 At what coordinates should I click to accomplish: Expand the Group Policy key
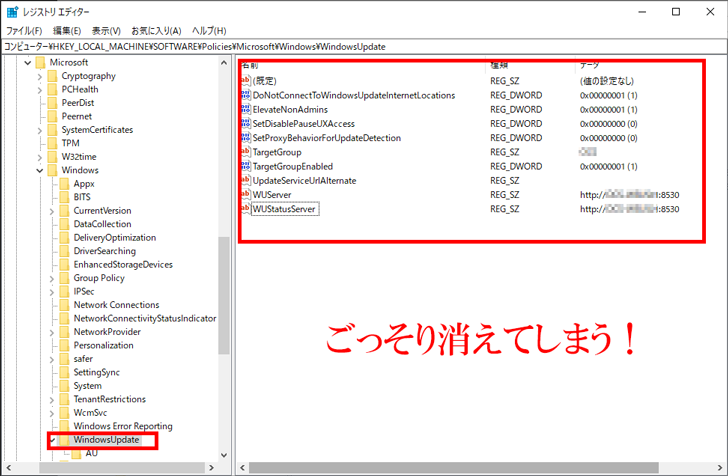(x=52, y=278)
